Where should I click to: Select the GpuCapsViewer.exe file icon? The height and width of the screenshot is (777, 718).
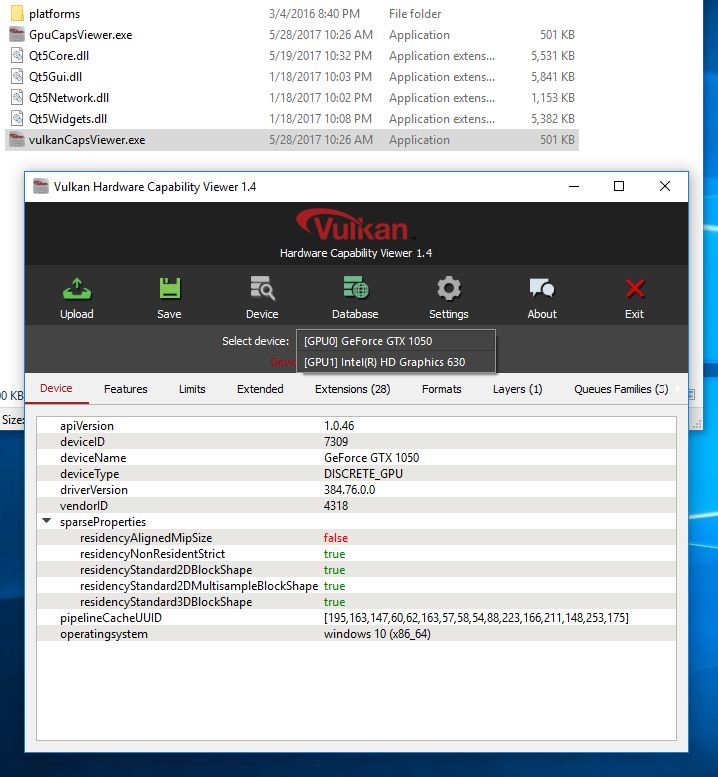(x=17, y=35)
